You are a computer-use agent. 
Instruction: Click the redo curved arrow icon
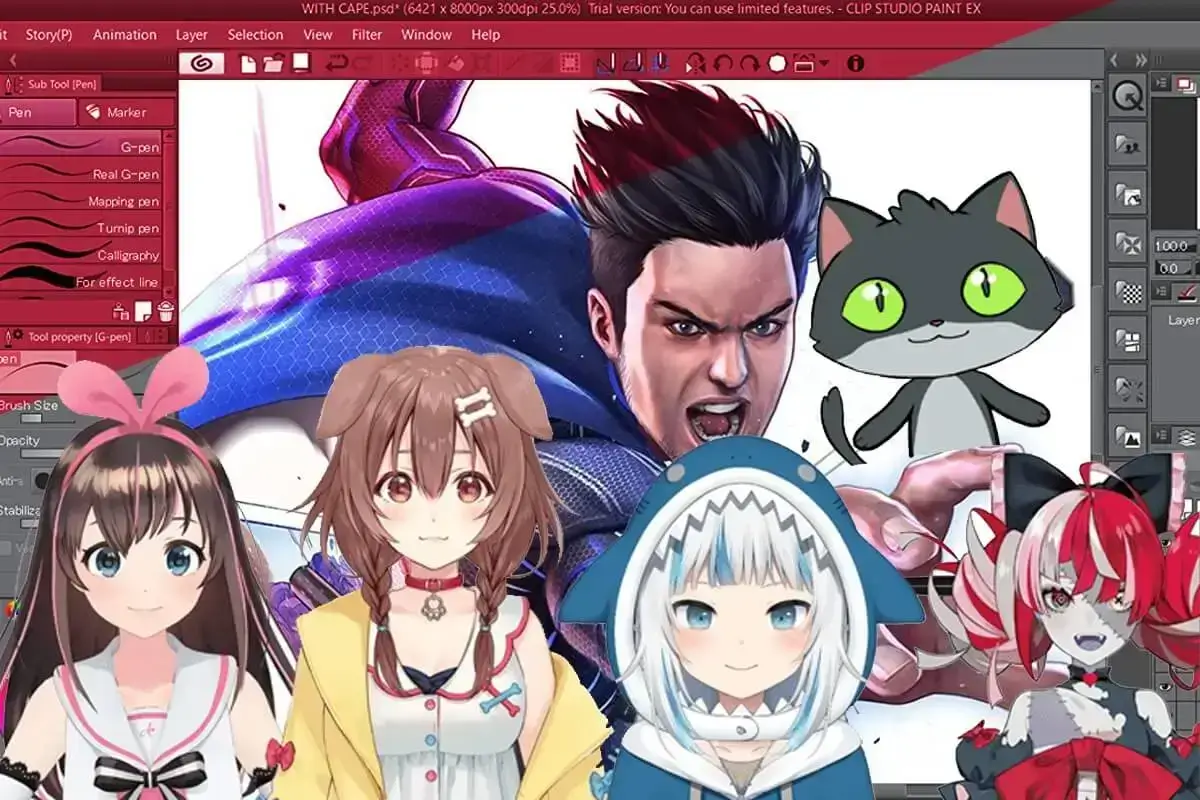coord(749,64)
